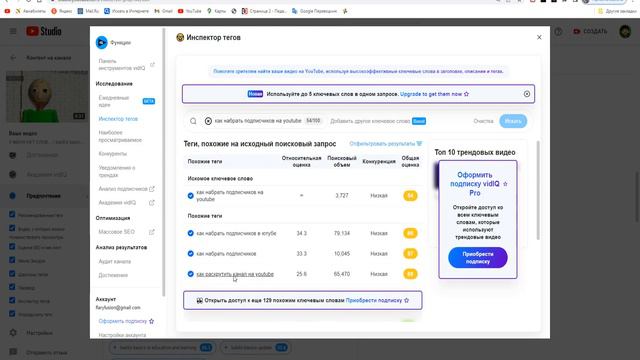Toggle checkbox for 'как раскрутить канал на youtube'

coord(190,274)
